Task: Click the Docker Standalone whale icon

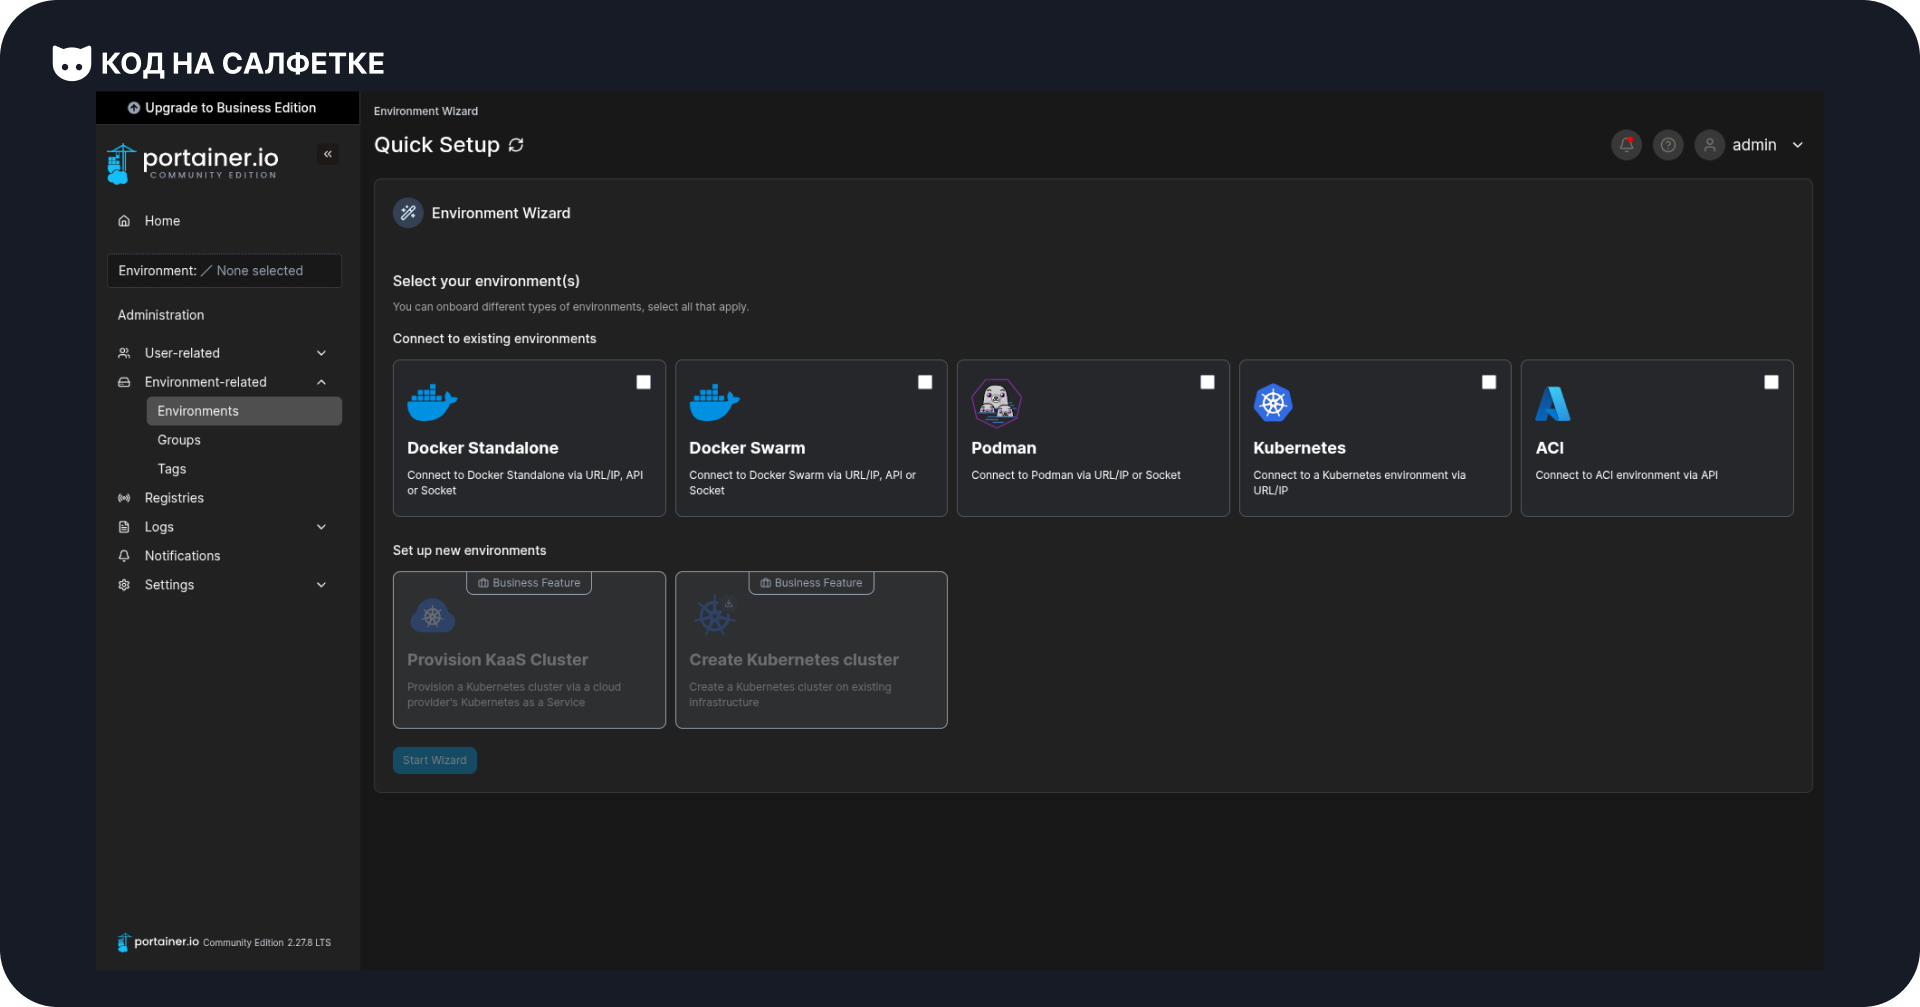Action: coord(432,403)
